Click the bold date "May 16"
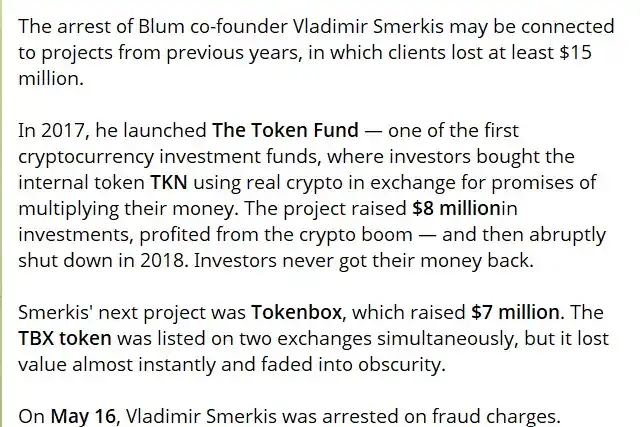Screen dimensions: 640x427 pos(84,416)
